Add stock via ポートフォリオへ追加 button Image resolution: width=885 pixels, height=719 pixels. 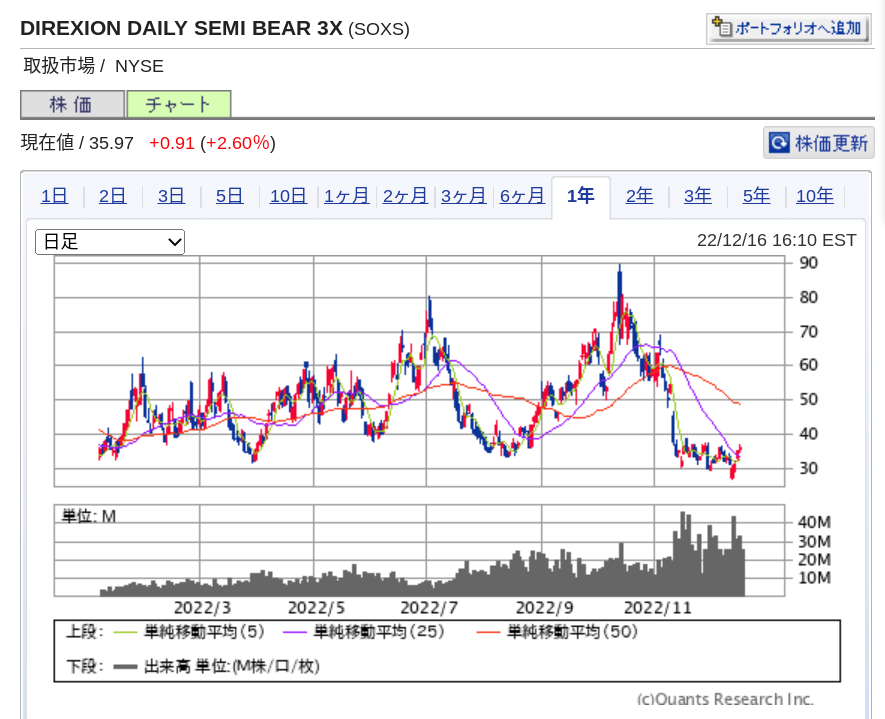788,28
